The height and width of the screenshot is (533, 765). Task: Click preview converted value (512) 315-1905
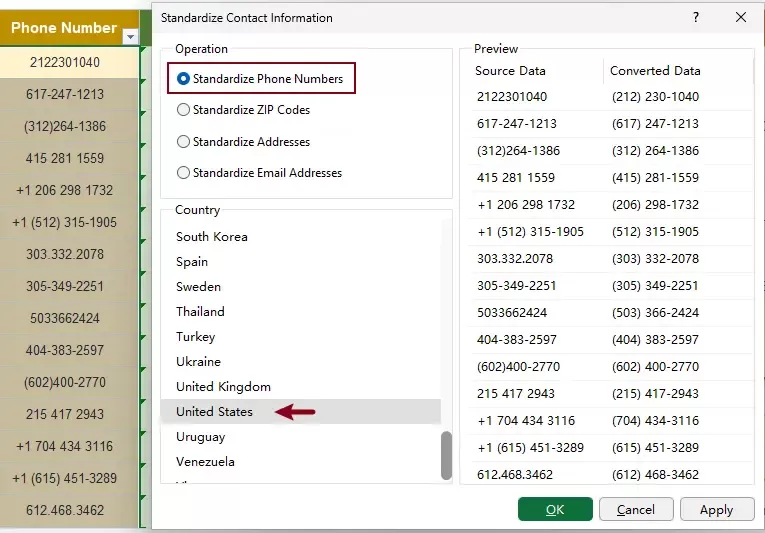point(655,232)
